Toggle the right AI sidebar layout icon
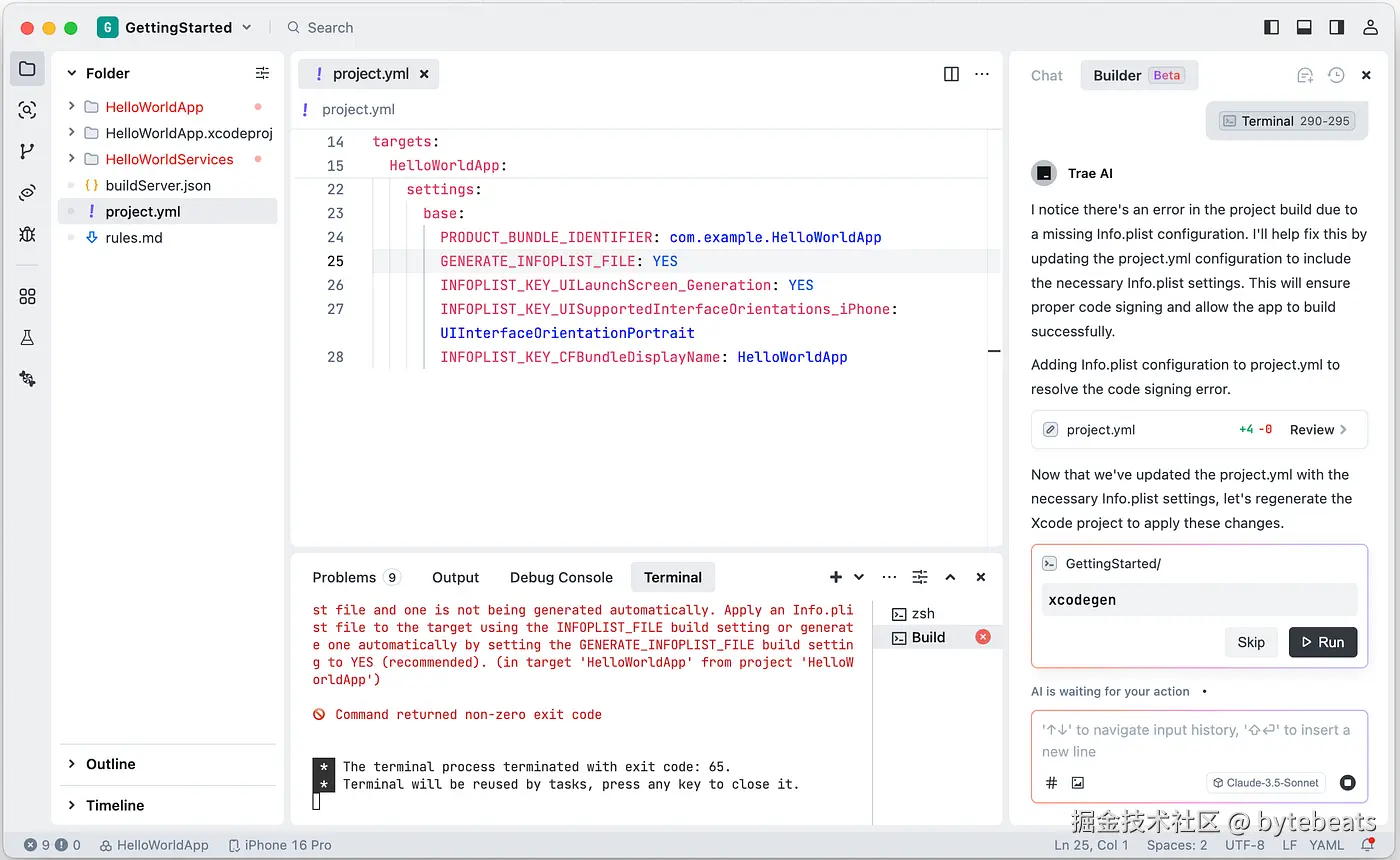The width and height of the screenshot is (1400, 860). pos(1336,27)
